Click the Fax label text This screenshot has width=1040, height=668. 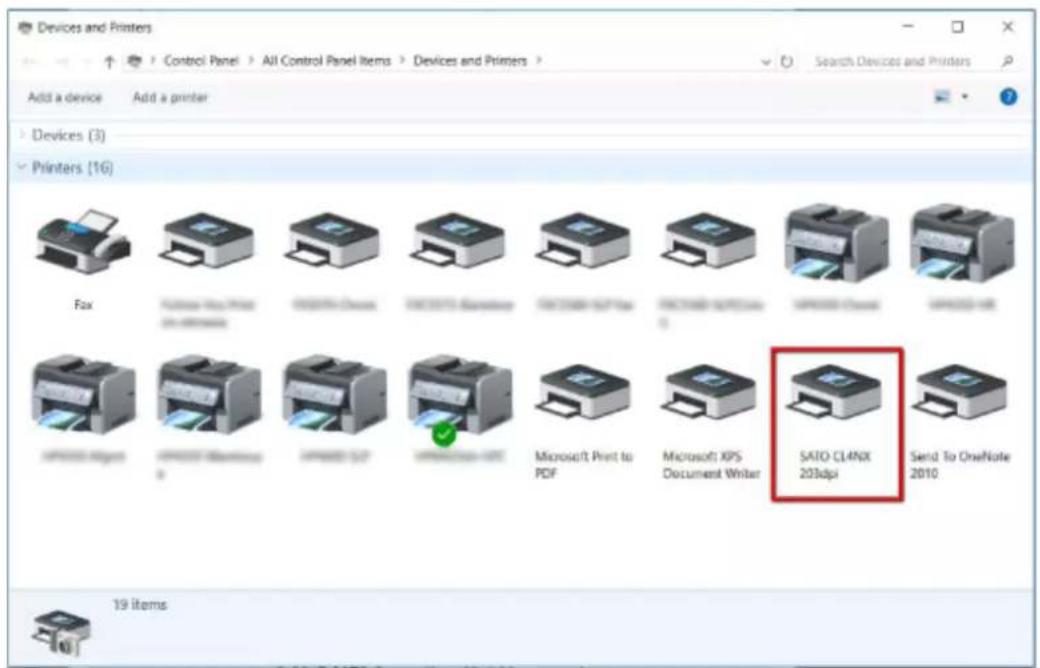pyautogui.click(x=84, y=304)
